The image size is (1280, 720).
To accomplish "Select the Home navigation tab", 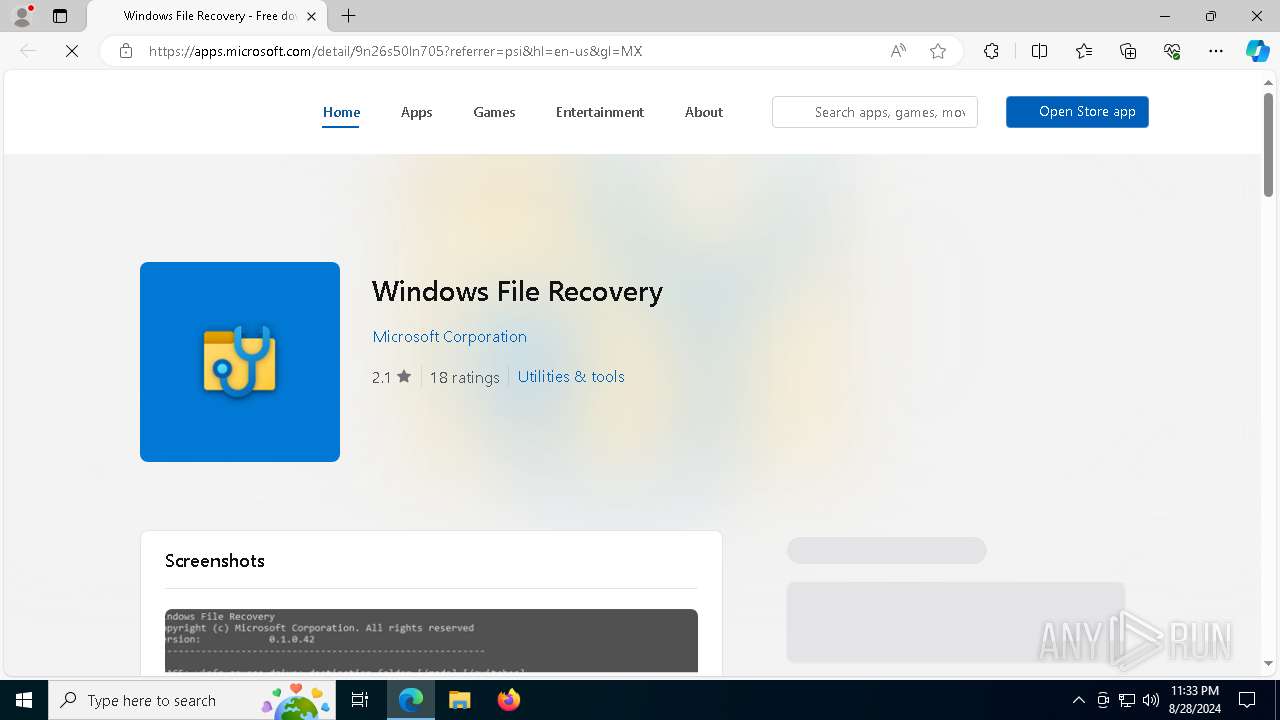I will coord(341,112).
